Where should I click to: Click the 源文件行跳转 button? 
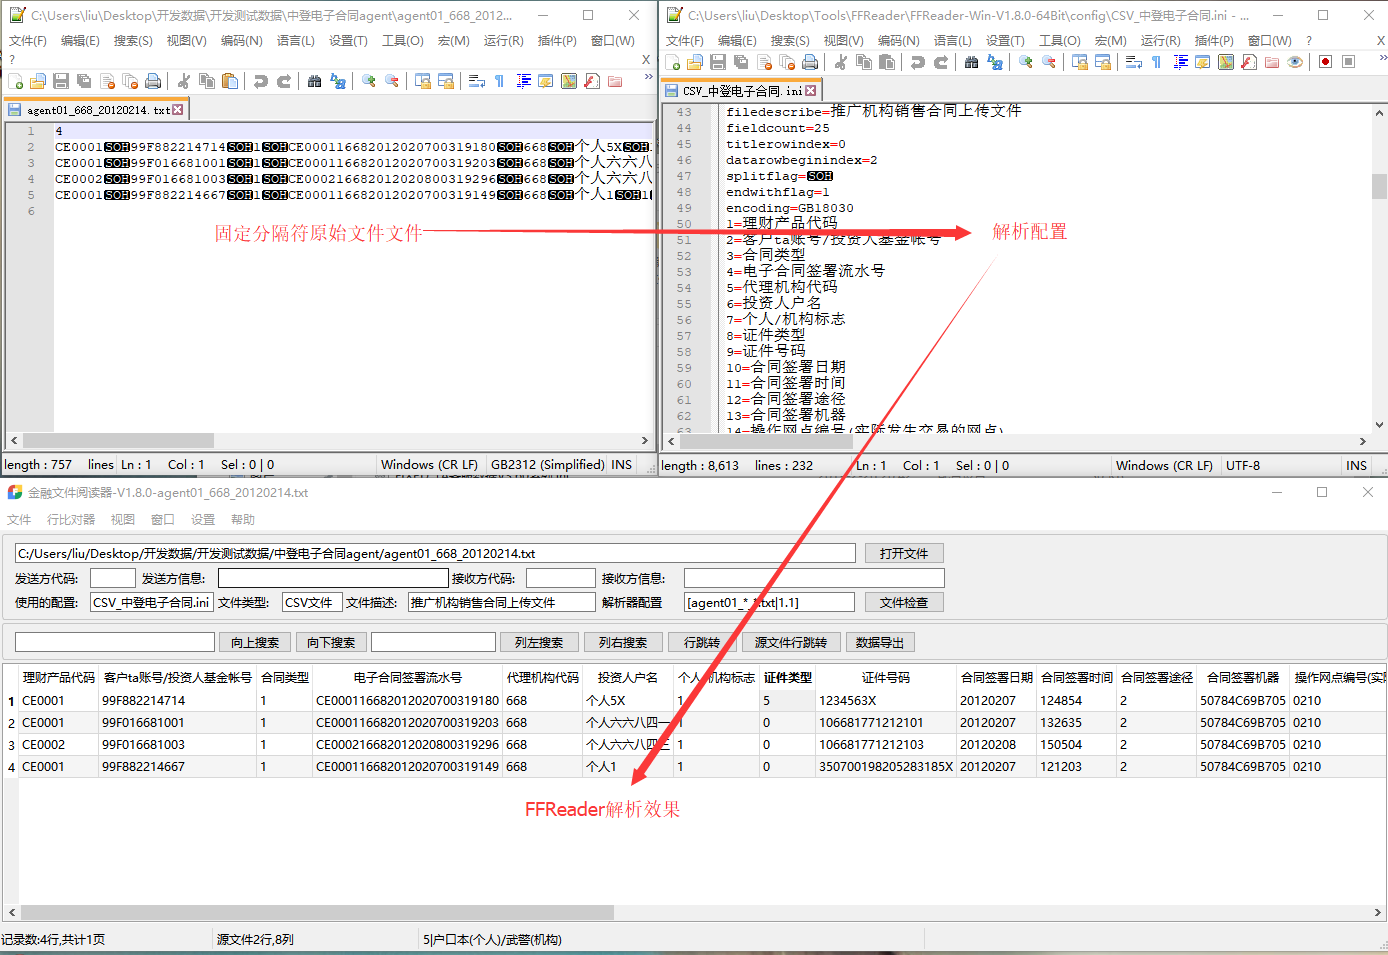coord(791,642)
